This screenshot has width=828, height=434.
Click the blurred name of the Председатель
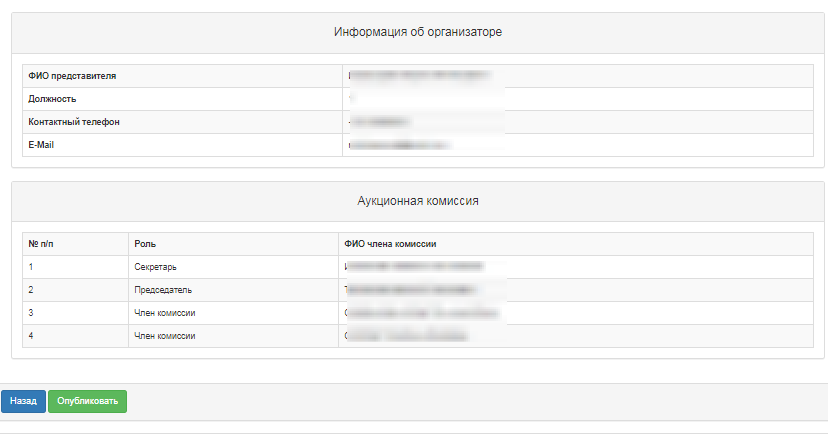(x=410, y=290)
